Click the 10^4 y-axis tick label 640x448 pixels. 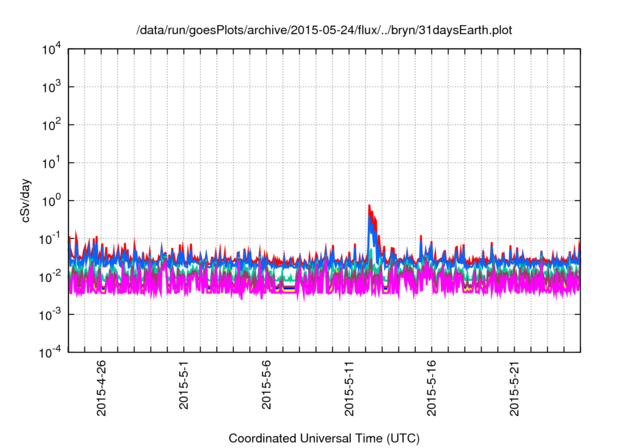(x=52, y=49)
